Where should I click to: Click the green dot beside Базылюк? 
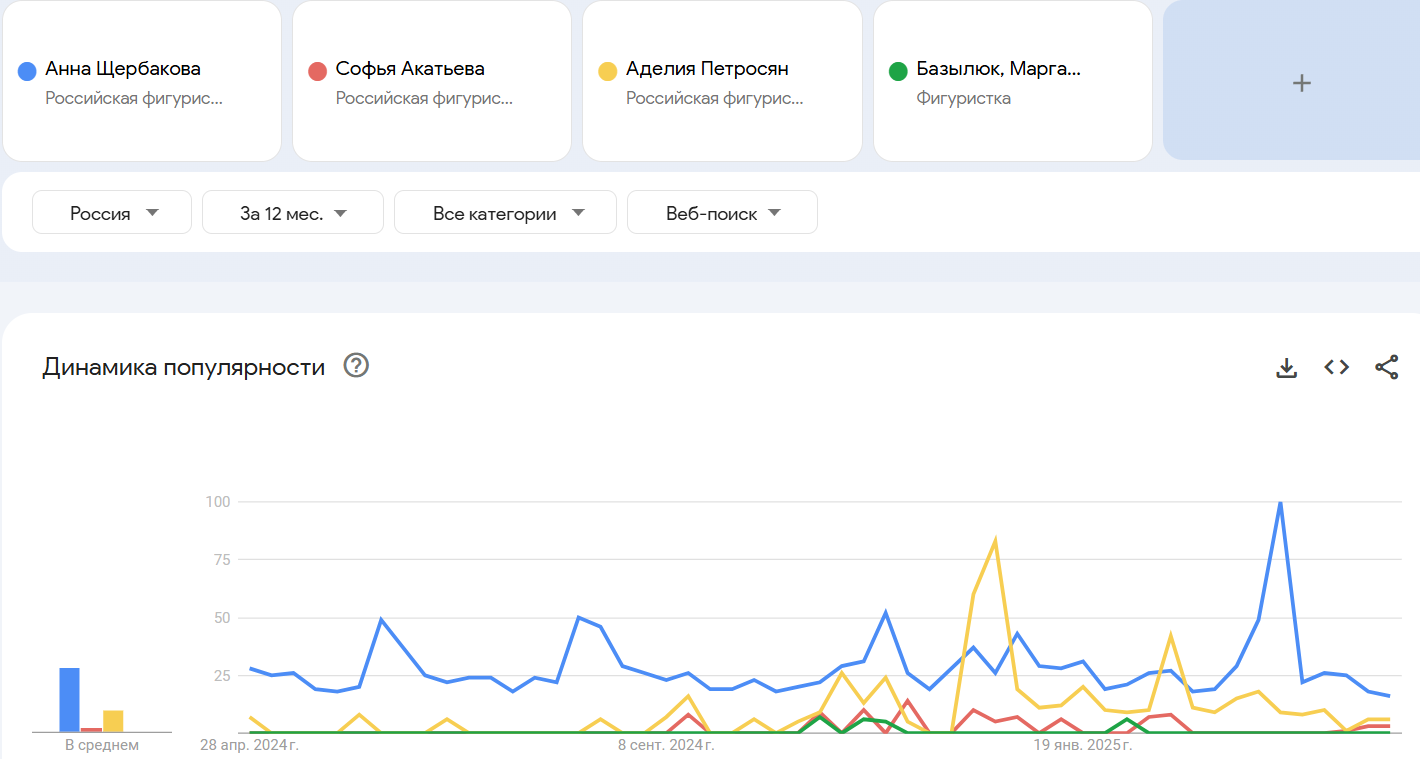click(x=898, y=71)
